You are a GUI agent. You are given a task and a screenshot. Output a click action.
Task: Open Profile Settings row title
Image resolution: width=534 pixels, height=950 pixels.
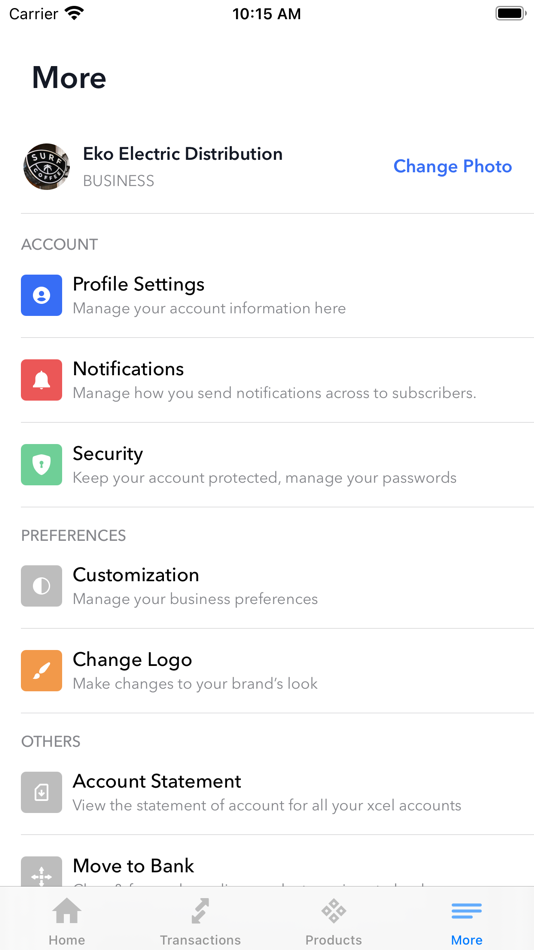click(139, 284)
